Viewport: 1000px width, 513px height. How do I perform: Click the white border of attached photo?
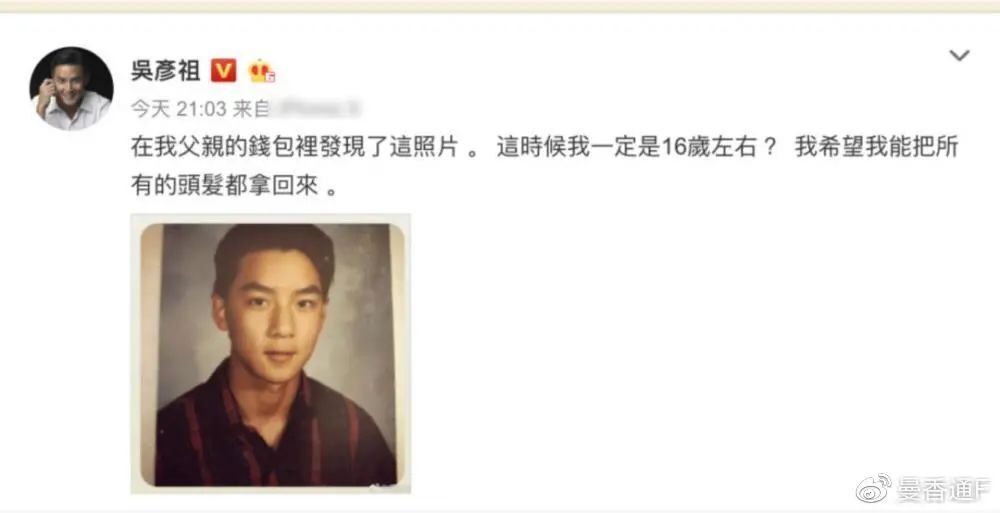(x=270, y=218)
